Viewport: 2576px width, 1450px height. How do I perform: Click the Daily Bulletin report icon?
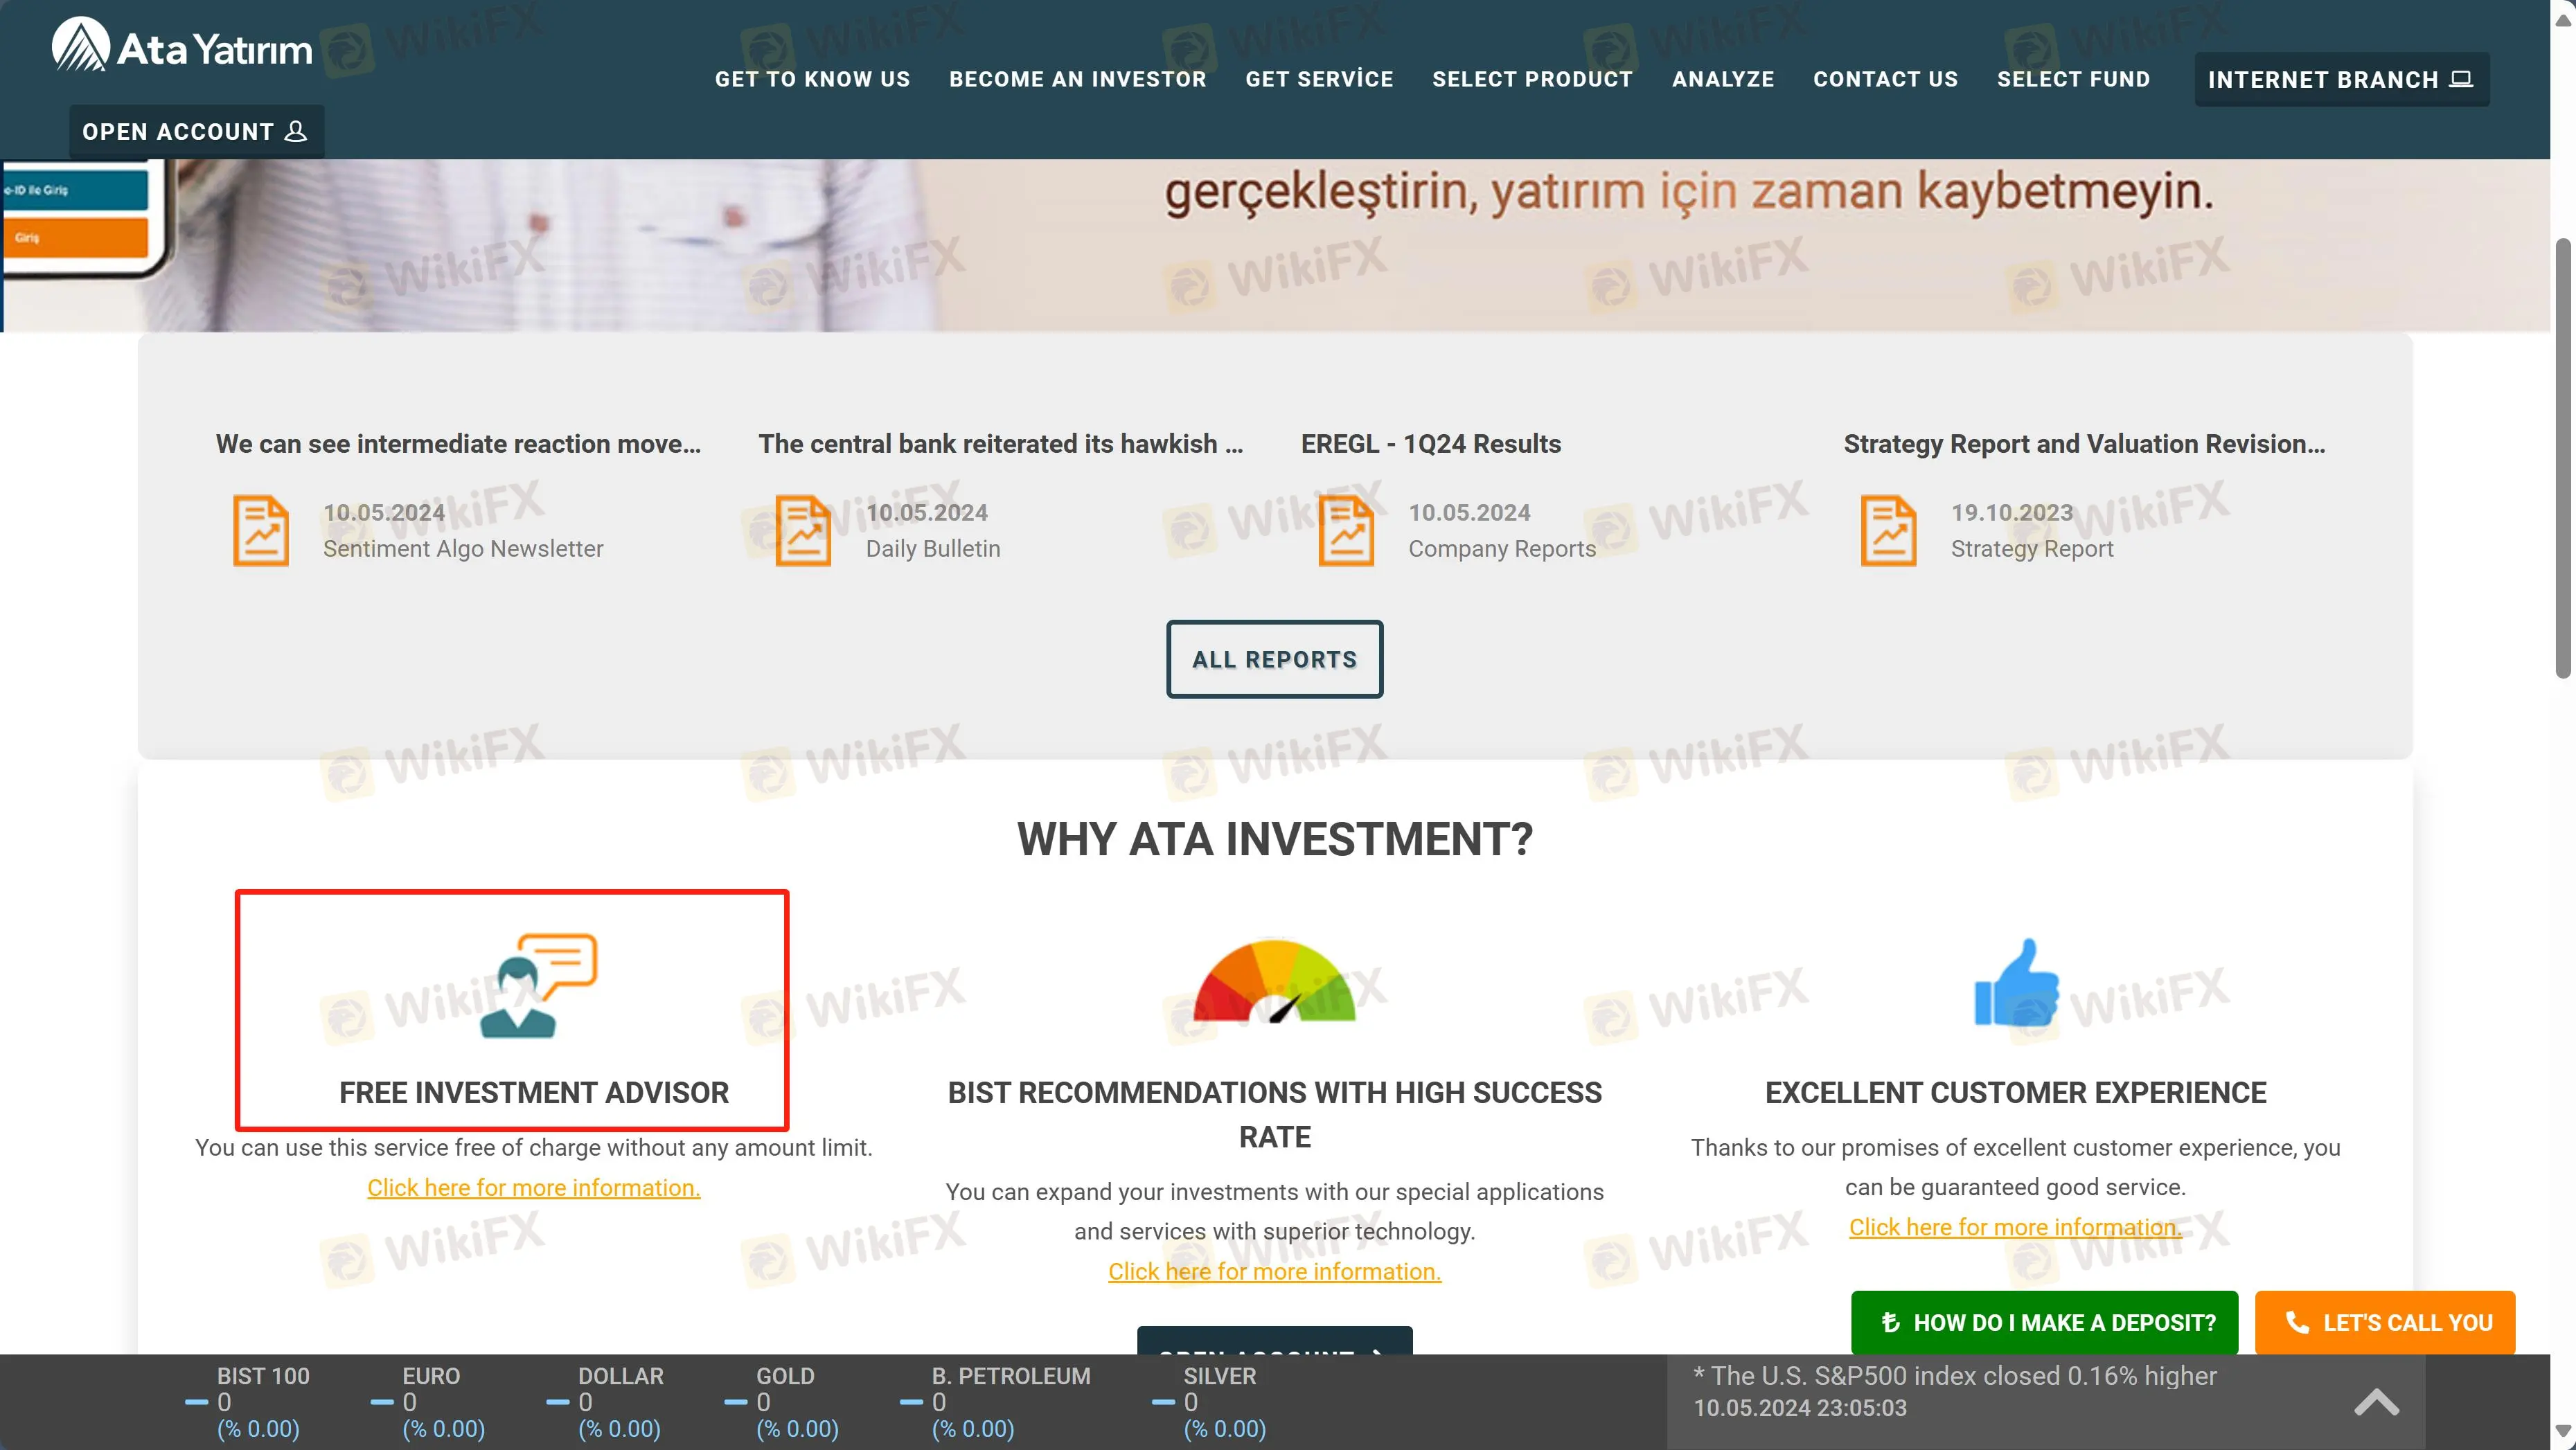coord(803,530)
